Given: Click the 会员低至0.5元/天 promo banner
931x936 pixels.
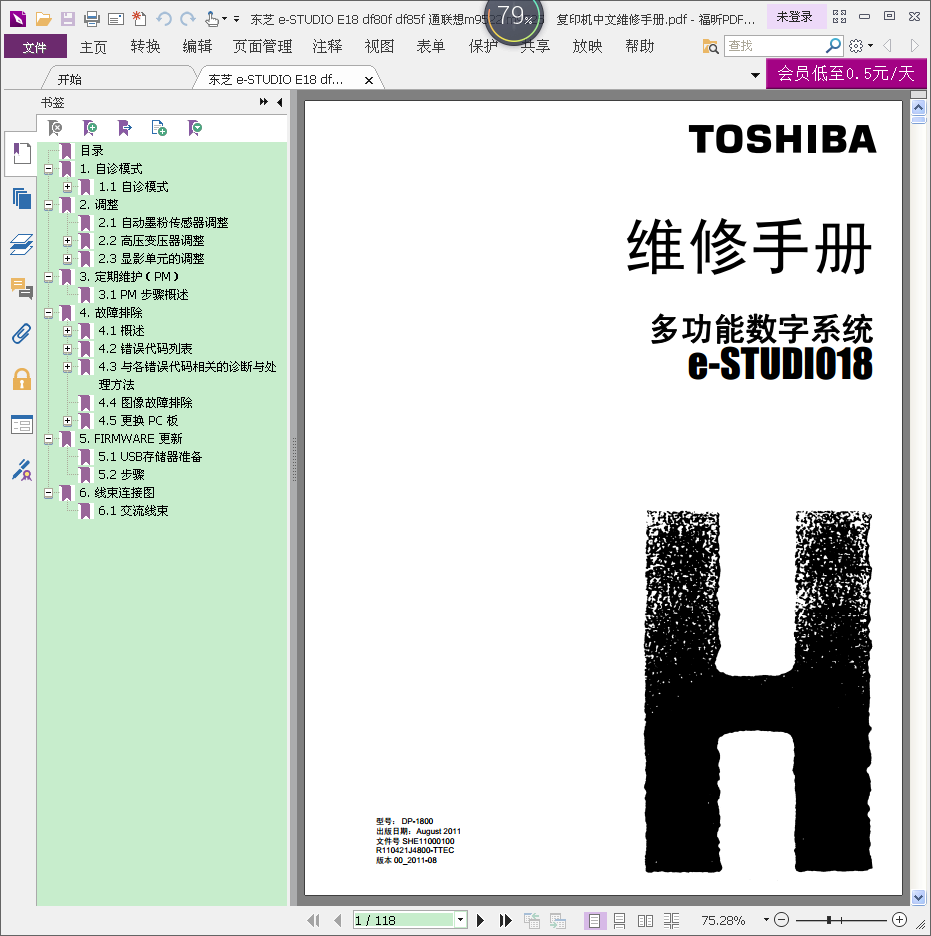Looking at the screenshot, I should pos(846,73).
